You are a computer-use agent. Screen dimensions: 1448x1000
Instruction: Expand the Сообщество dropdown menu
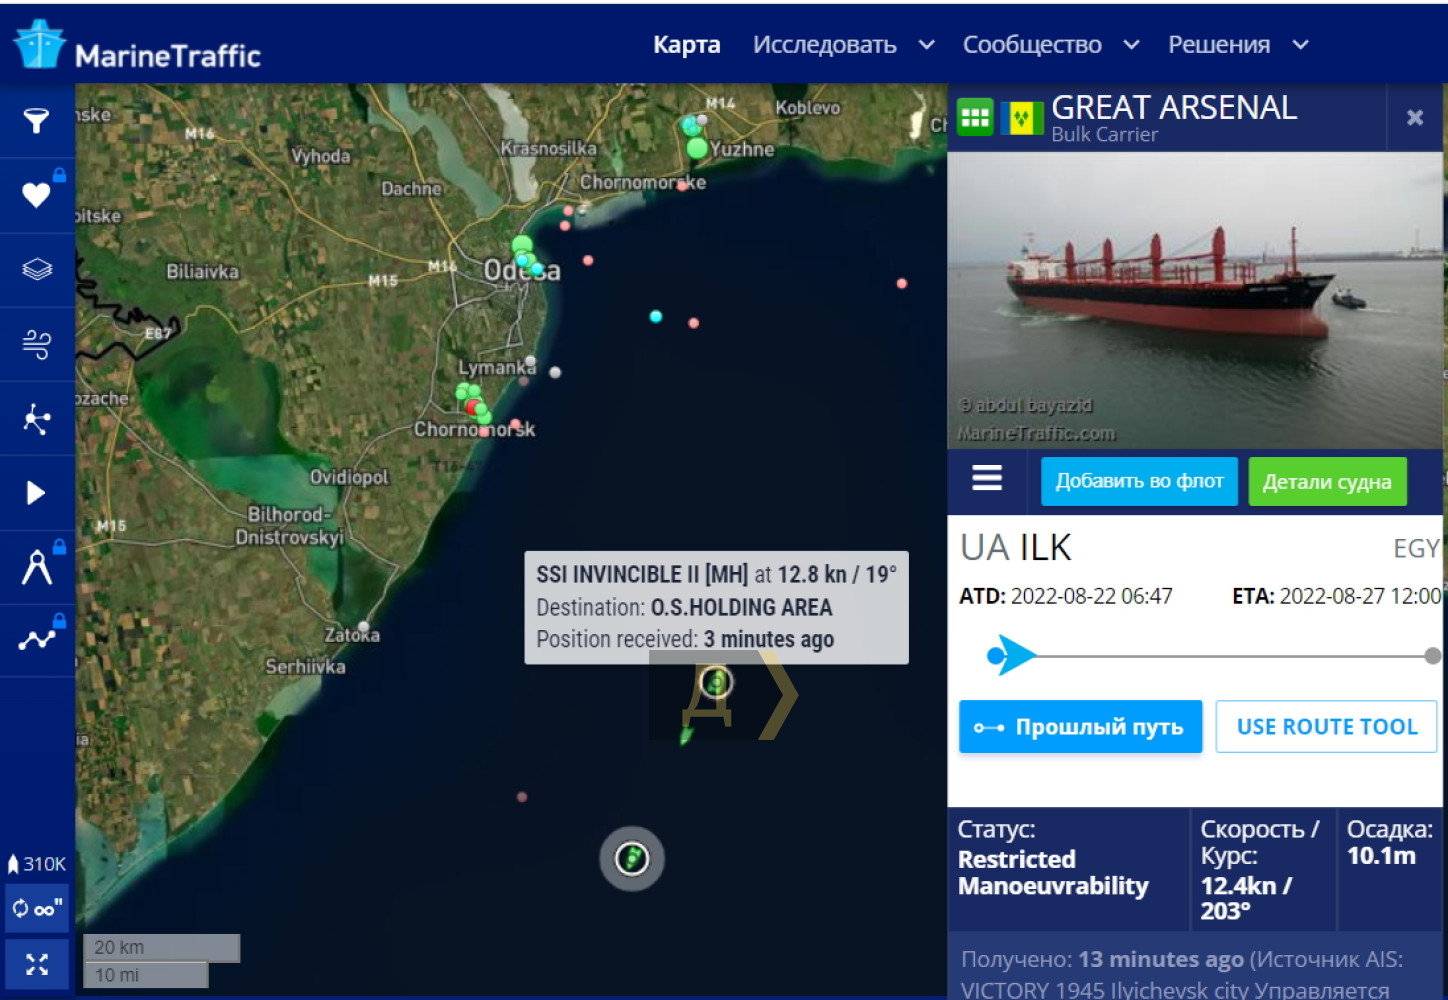pos(1050,45)
